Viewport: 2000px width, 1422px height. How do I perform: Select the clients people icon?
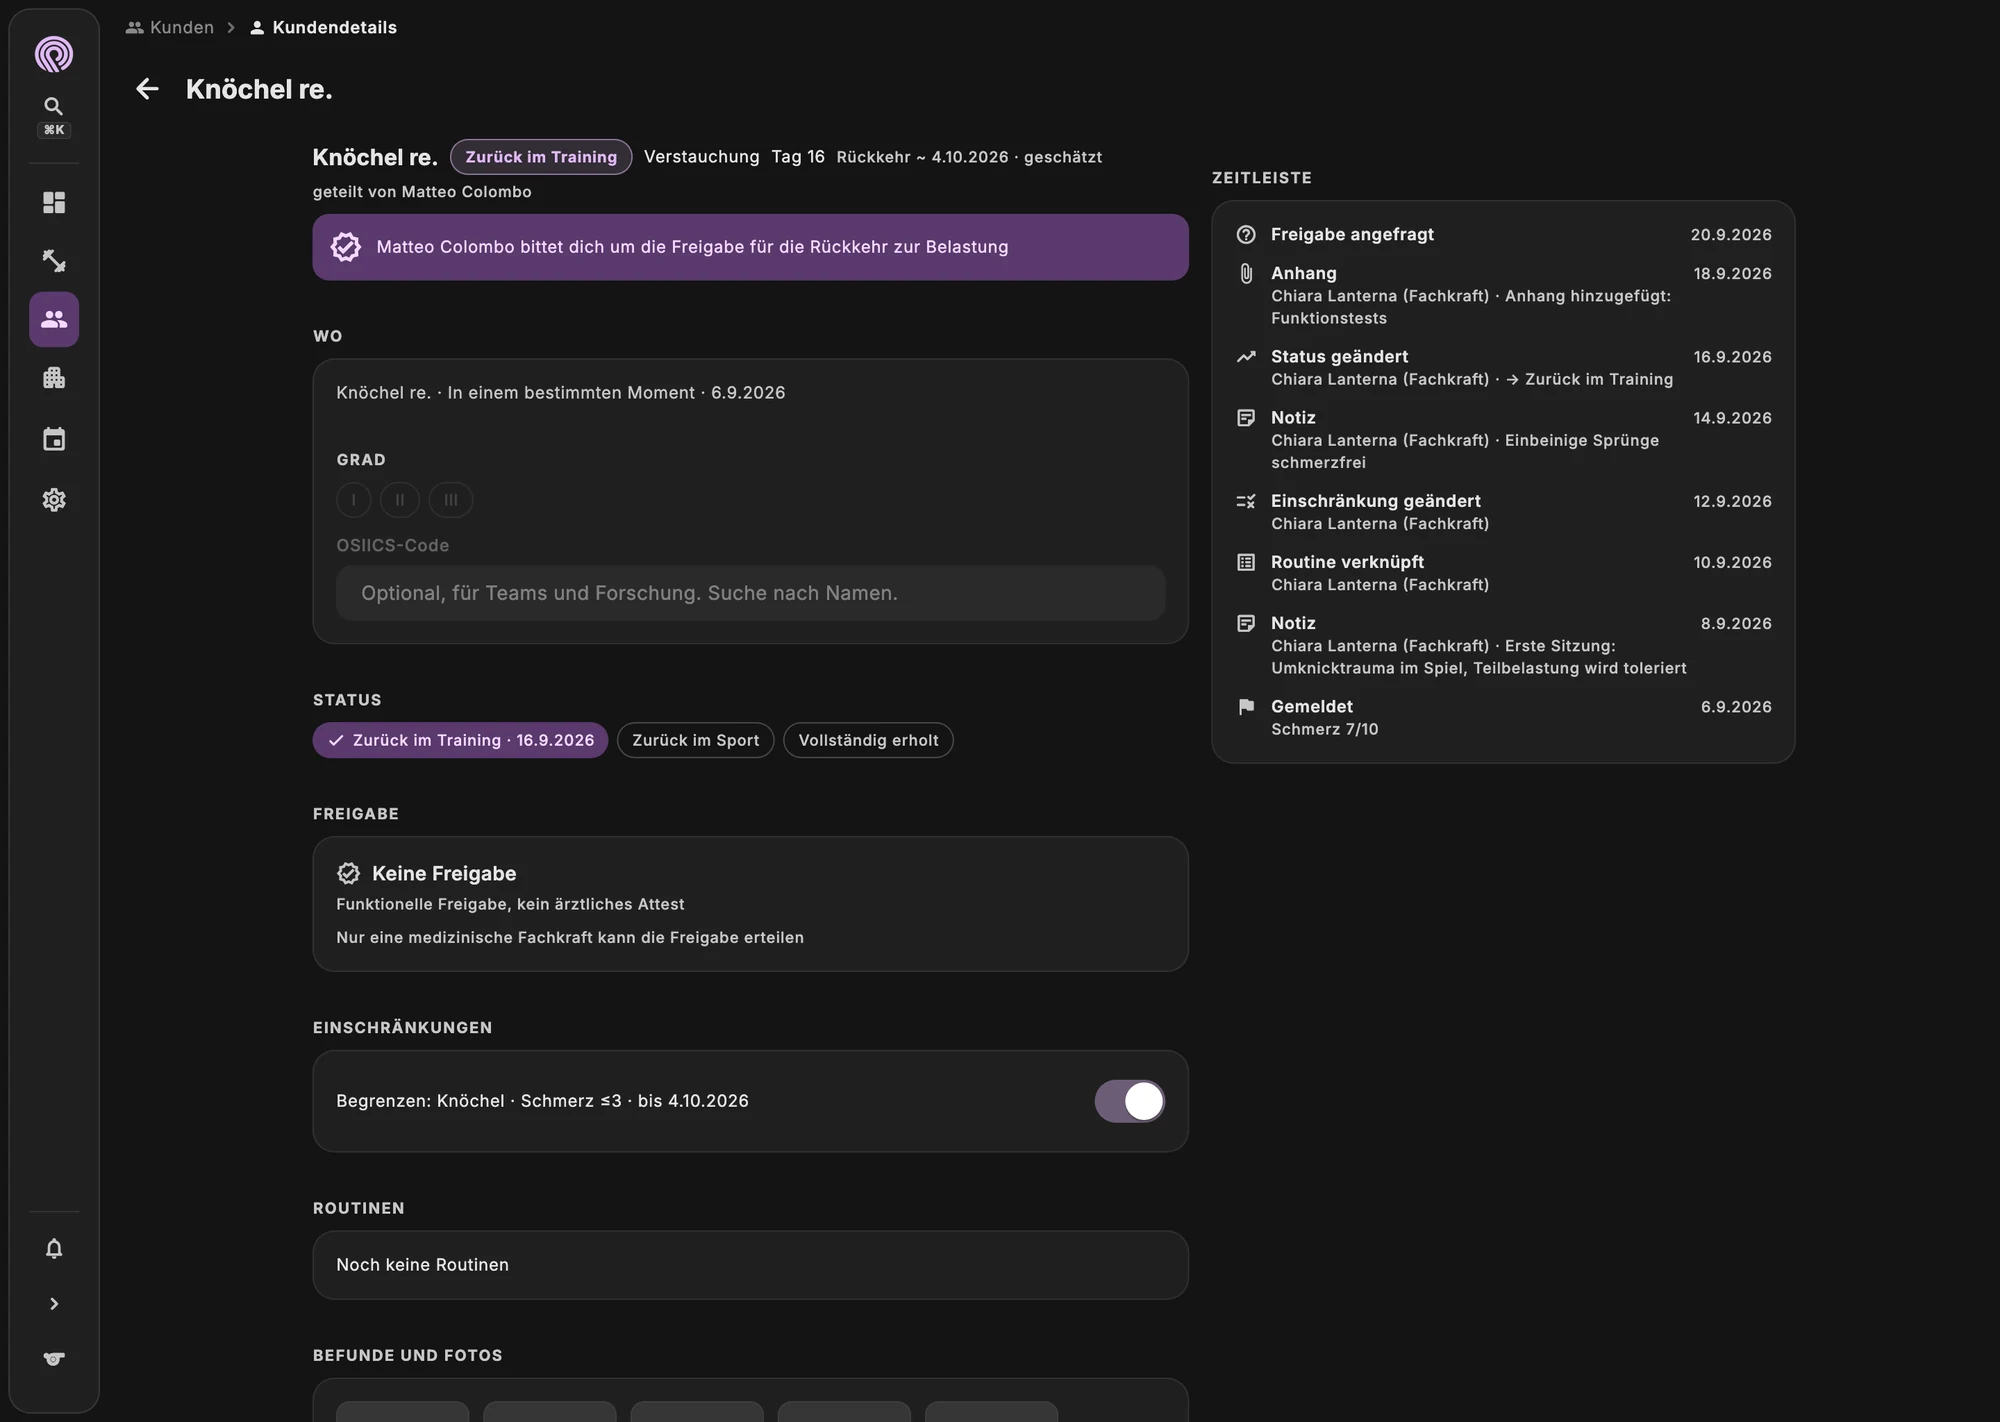click(54, 319)
